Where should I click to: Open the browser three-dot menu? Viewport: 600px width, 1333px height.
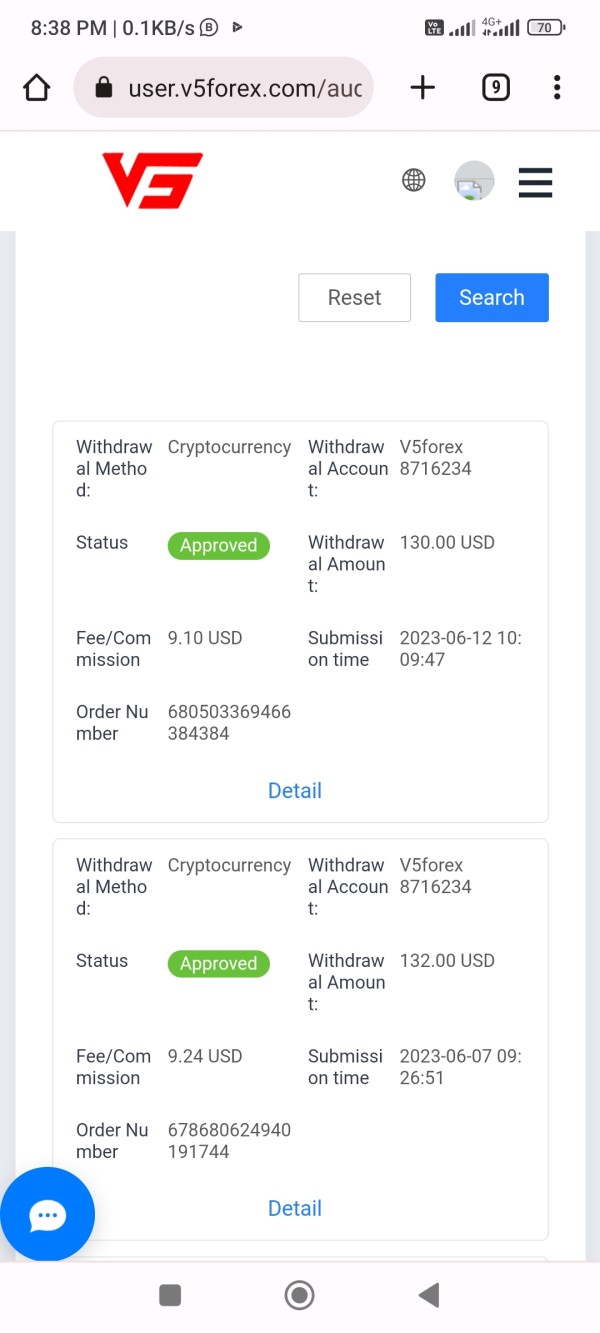(x=557, y=88)
